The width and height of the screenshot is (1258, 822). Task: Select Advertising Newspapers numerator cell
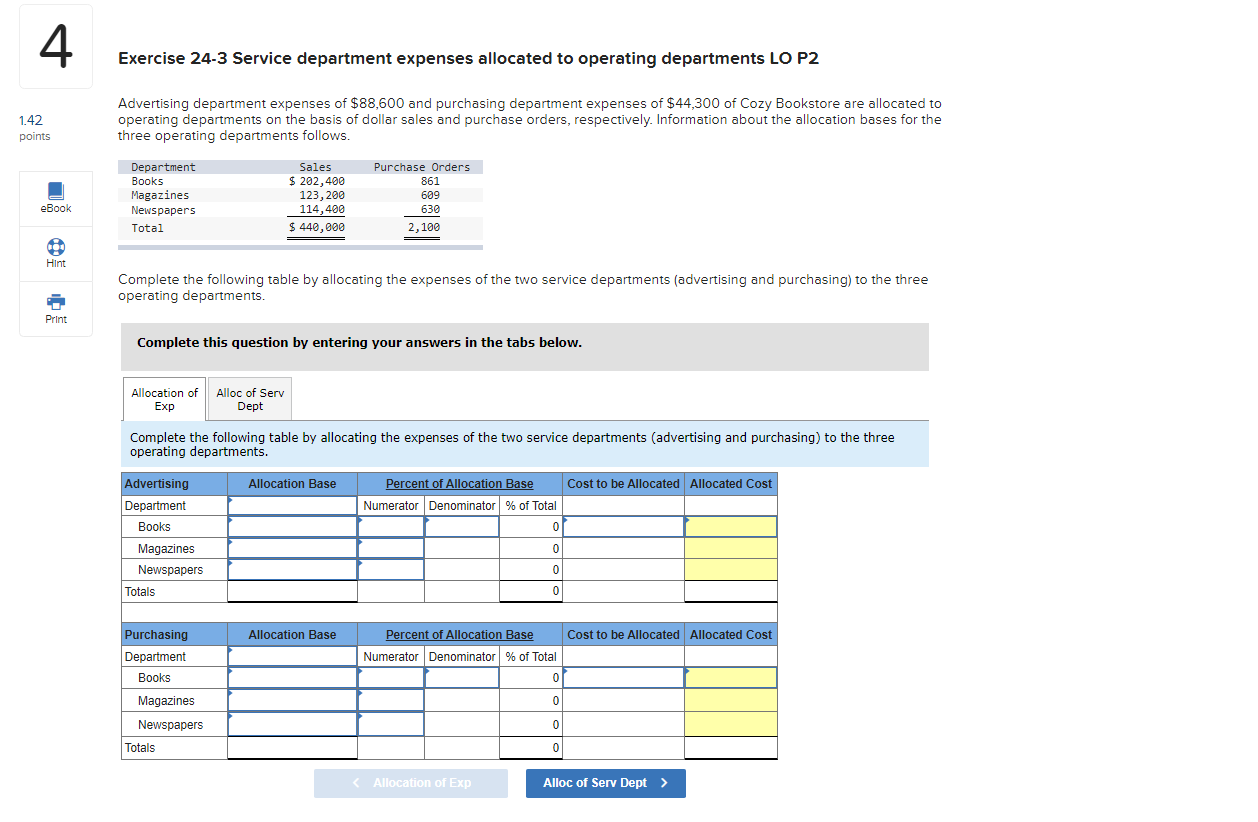point(391,570)
